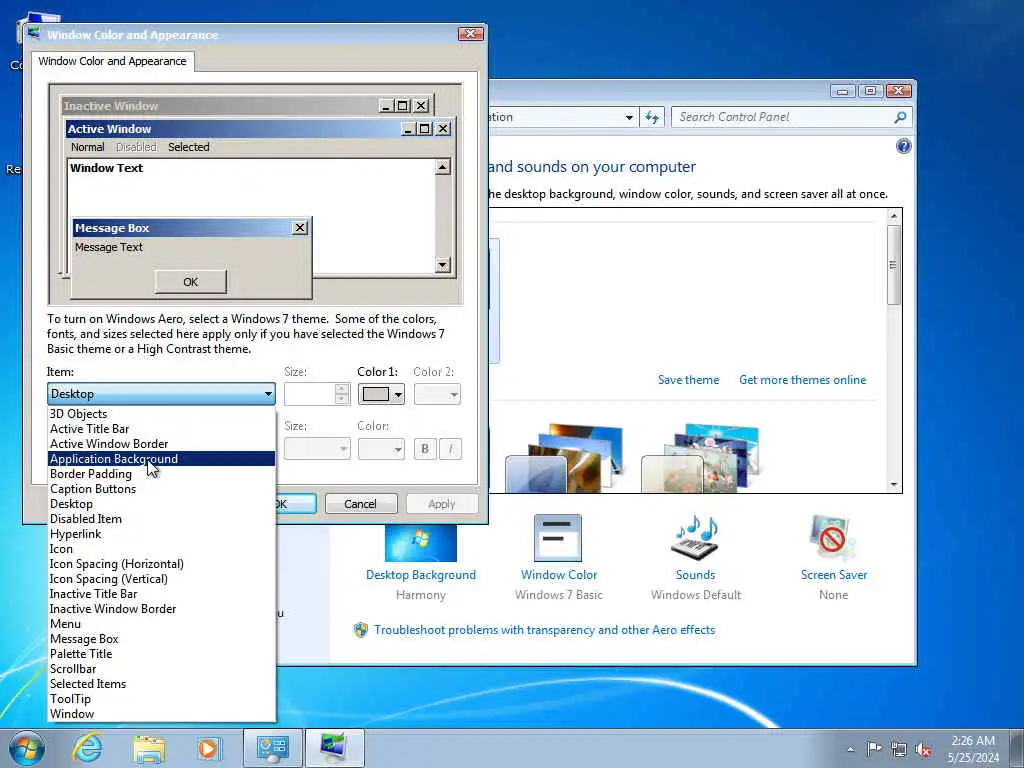1024x768 pixels.
Task: Choose Border Padding from the list
Action: point(161,474)
